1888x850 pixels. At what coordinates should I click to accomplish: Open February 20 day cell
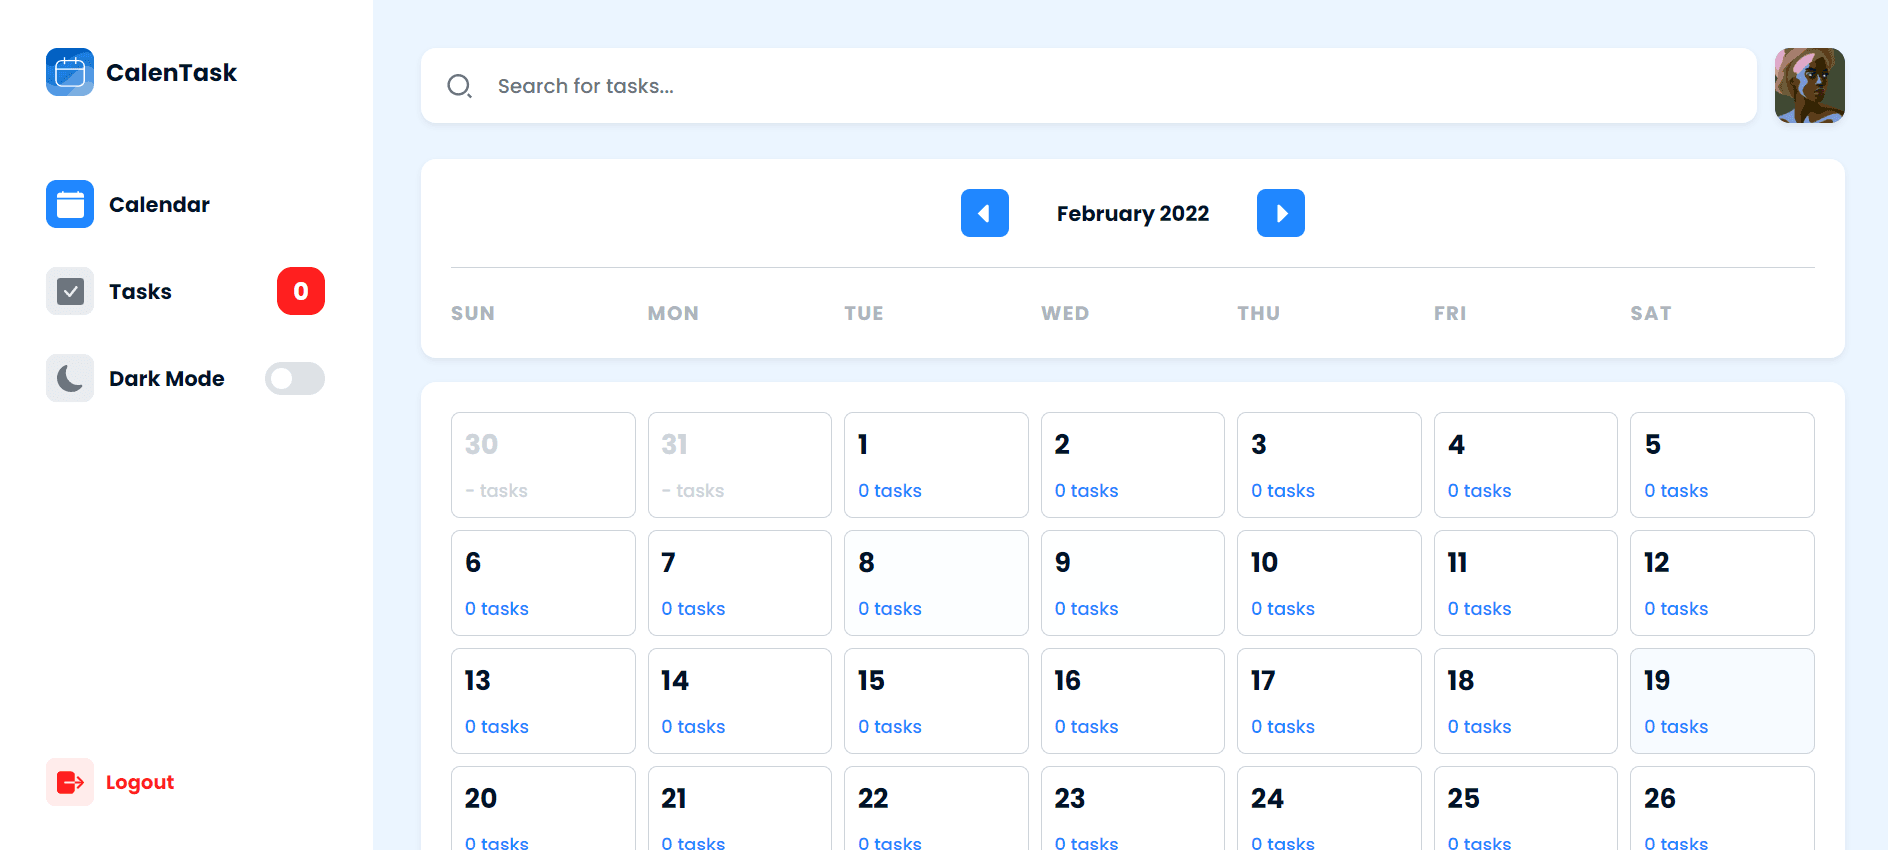(x=543, y=809)
